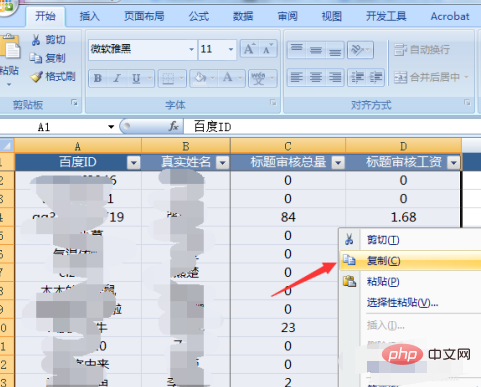Click cell containing 1.68
Viewport: 481px width, 387px height.
click(x=403, y=217)
